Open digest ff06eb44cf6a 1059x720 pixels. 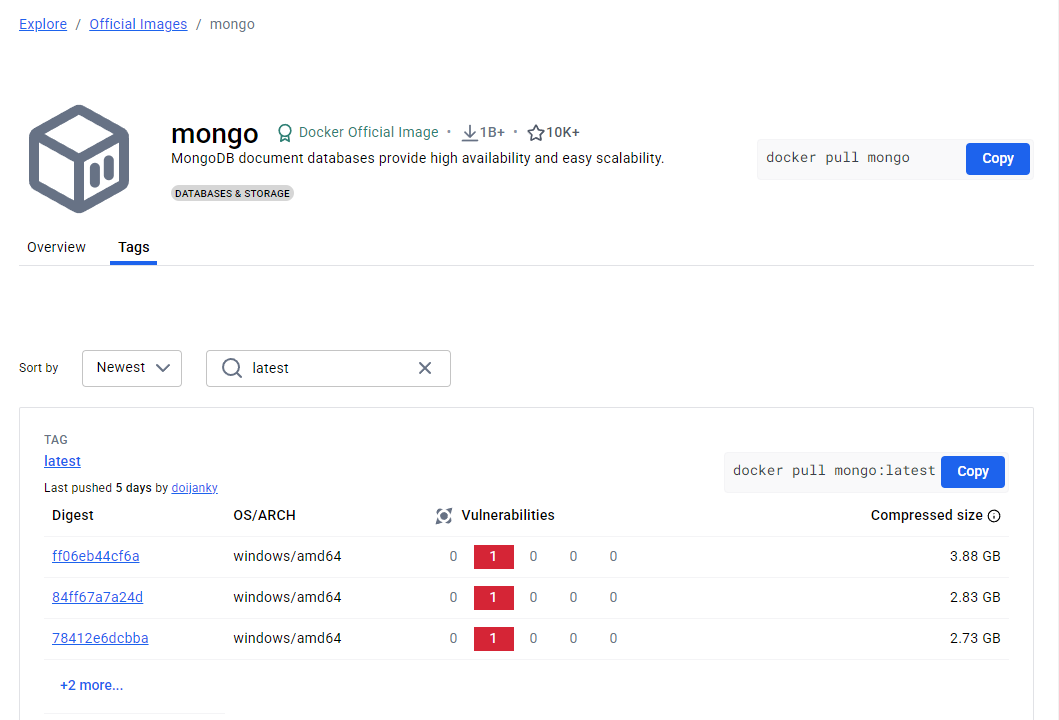pos(95,557)
